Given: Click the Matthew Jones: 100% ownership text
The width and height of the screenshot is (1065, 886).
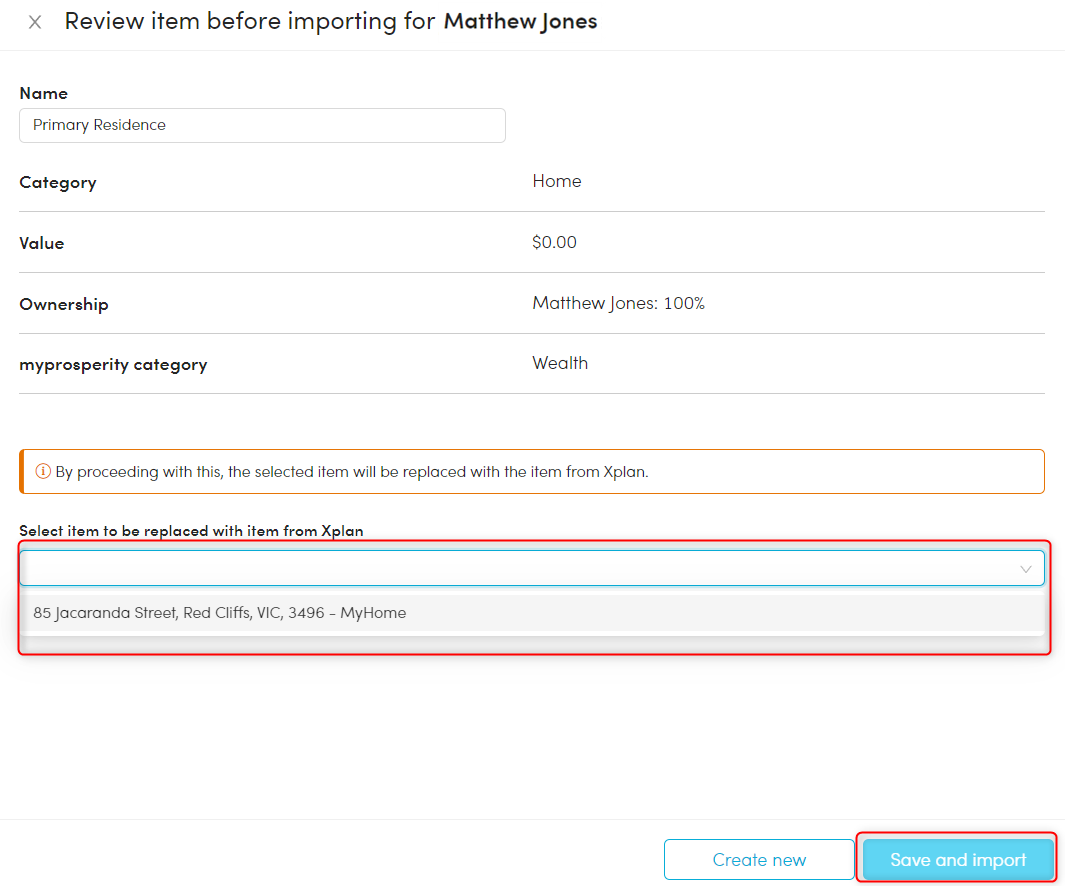Looking at the screenshot, I should pos(618,303).
